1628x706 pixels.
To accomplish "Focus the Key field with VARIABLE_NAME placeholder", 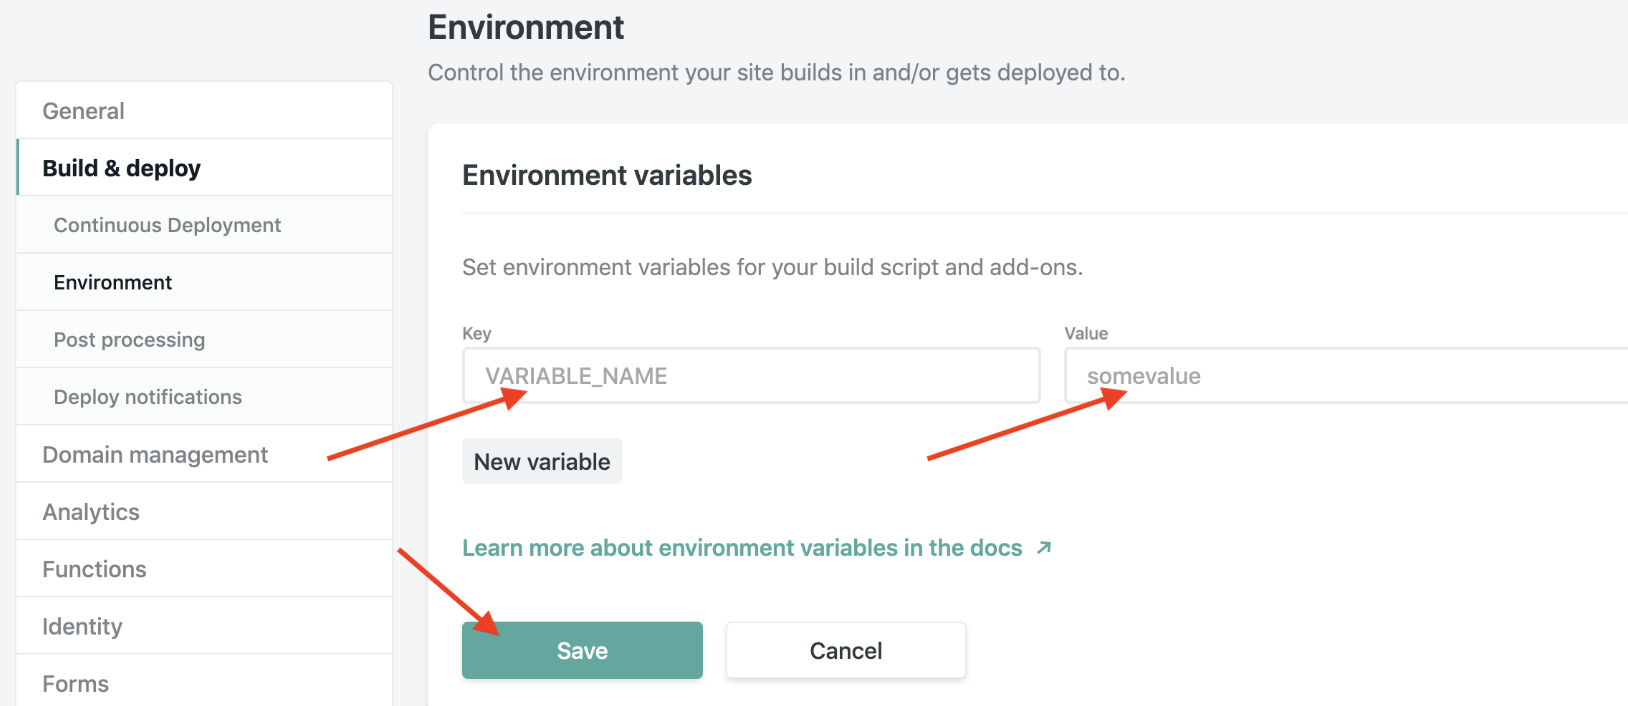I will (x=750, y=376).
